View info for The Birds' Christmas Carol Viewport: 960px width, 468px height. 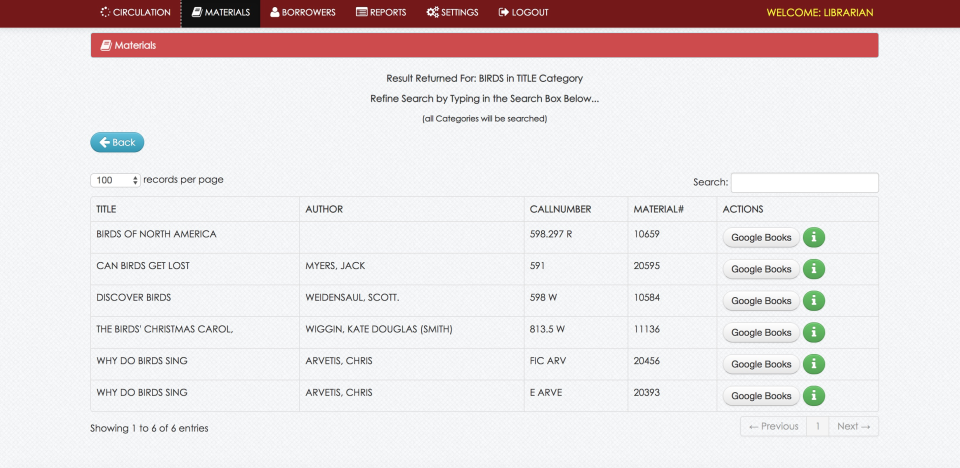click(814, 333)
